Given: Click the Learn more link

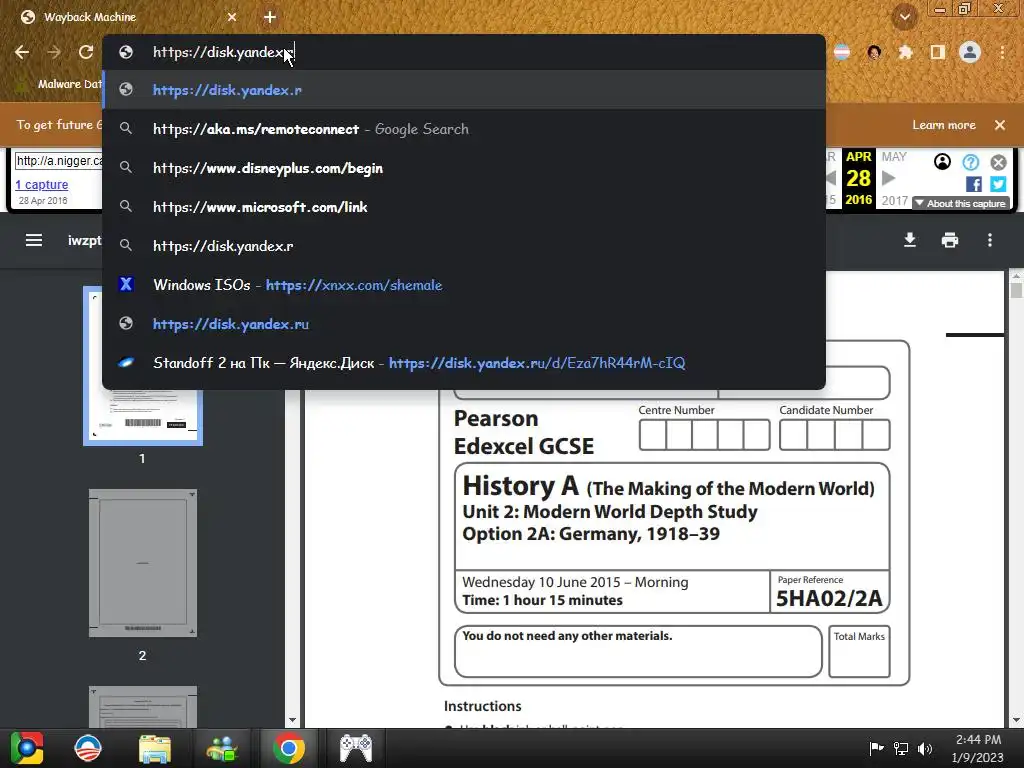Looking at the screenshot, I should pos(944,125).
